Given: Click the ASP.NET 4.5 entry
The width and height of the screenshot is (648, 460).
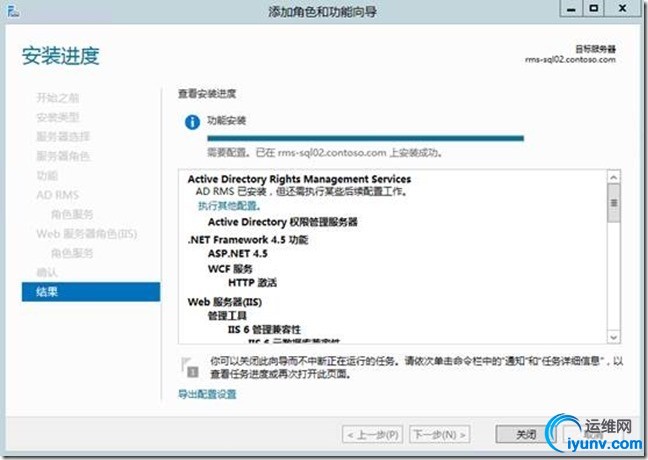Looking at the screenshot, I should [x=238, y=253].
